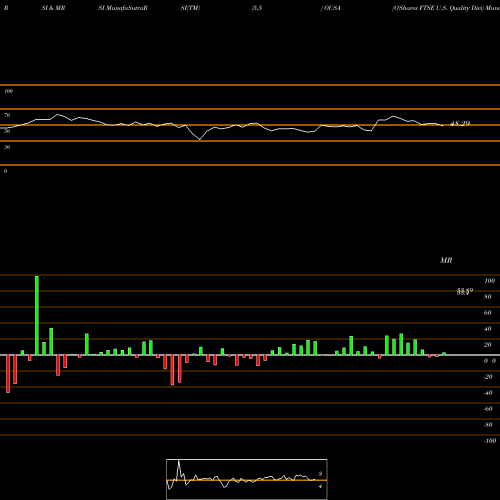Click the RSI axis label 30
Screen dimensions: 500x500
click(x=7, y=147)
